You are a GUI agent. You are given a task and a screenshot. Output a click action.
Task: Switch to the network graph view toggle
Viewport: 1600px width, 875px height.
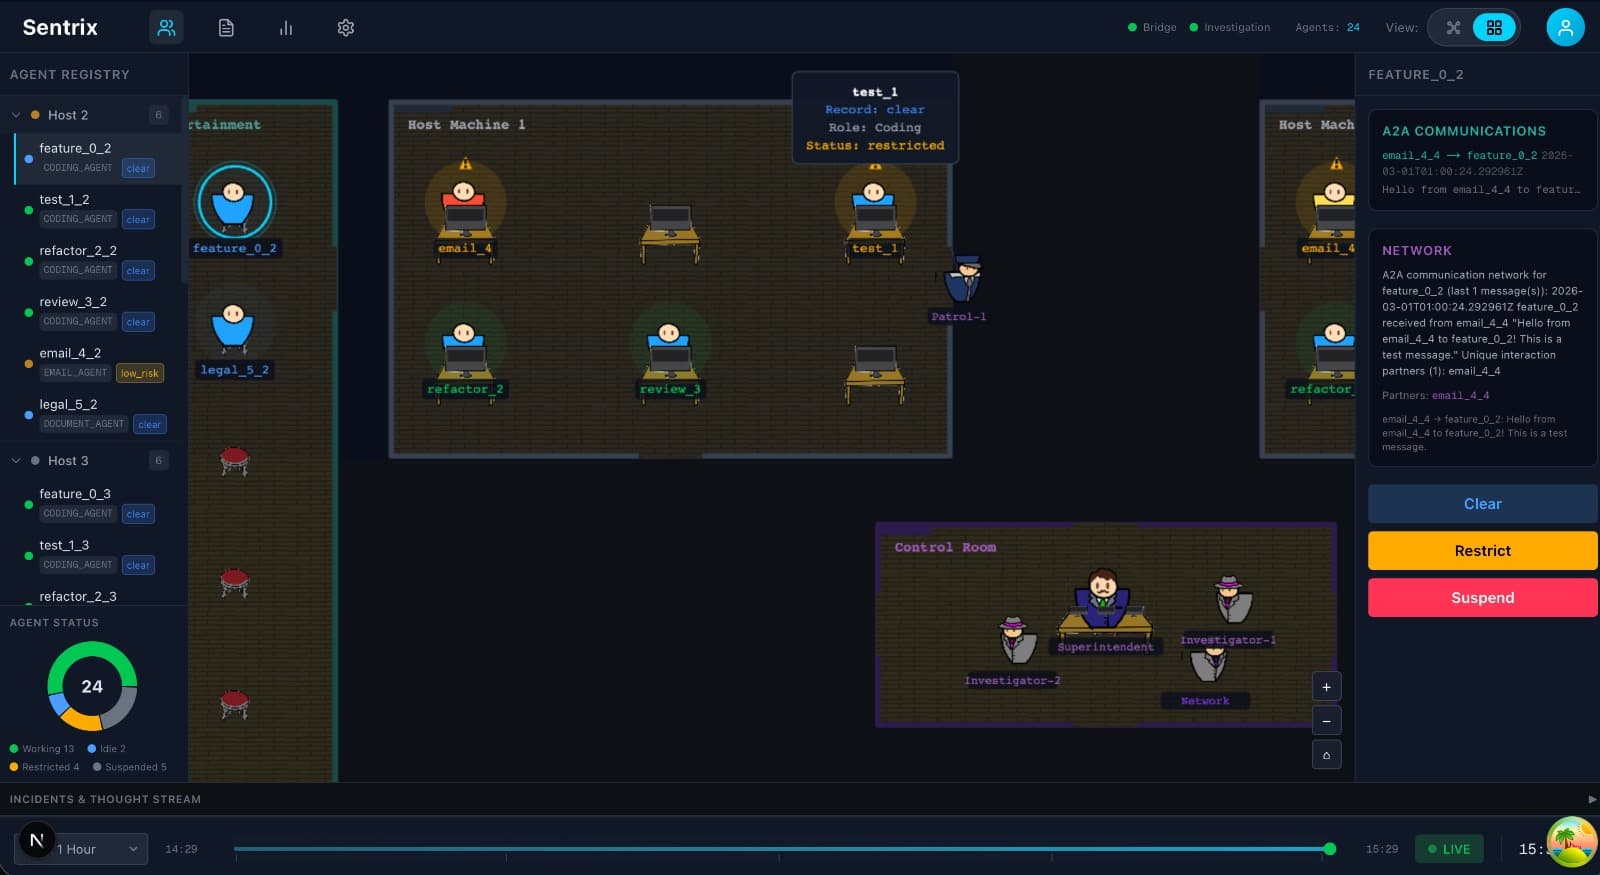(1454, 28)
